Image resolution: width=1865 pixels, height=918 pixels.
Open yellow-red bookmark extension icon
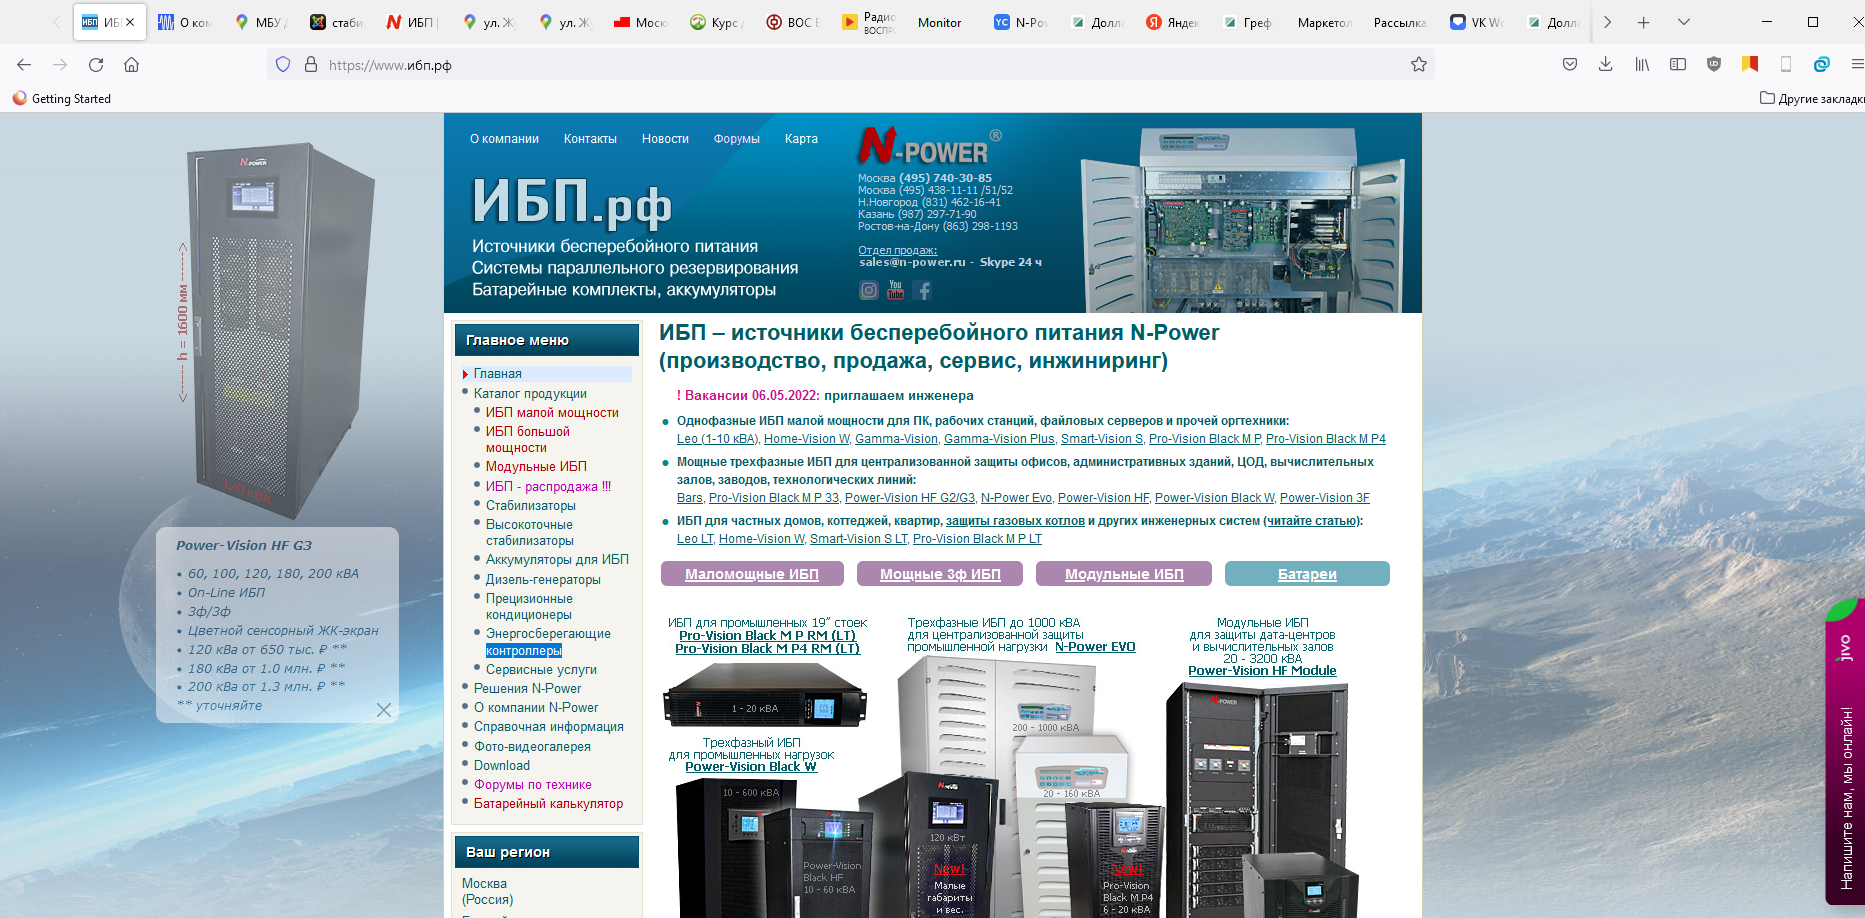(1750, 65)
